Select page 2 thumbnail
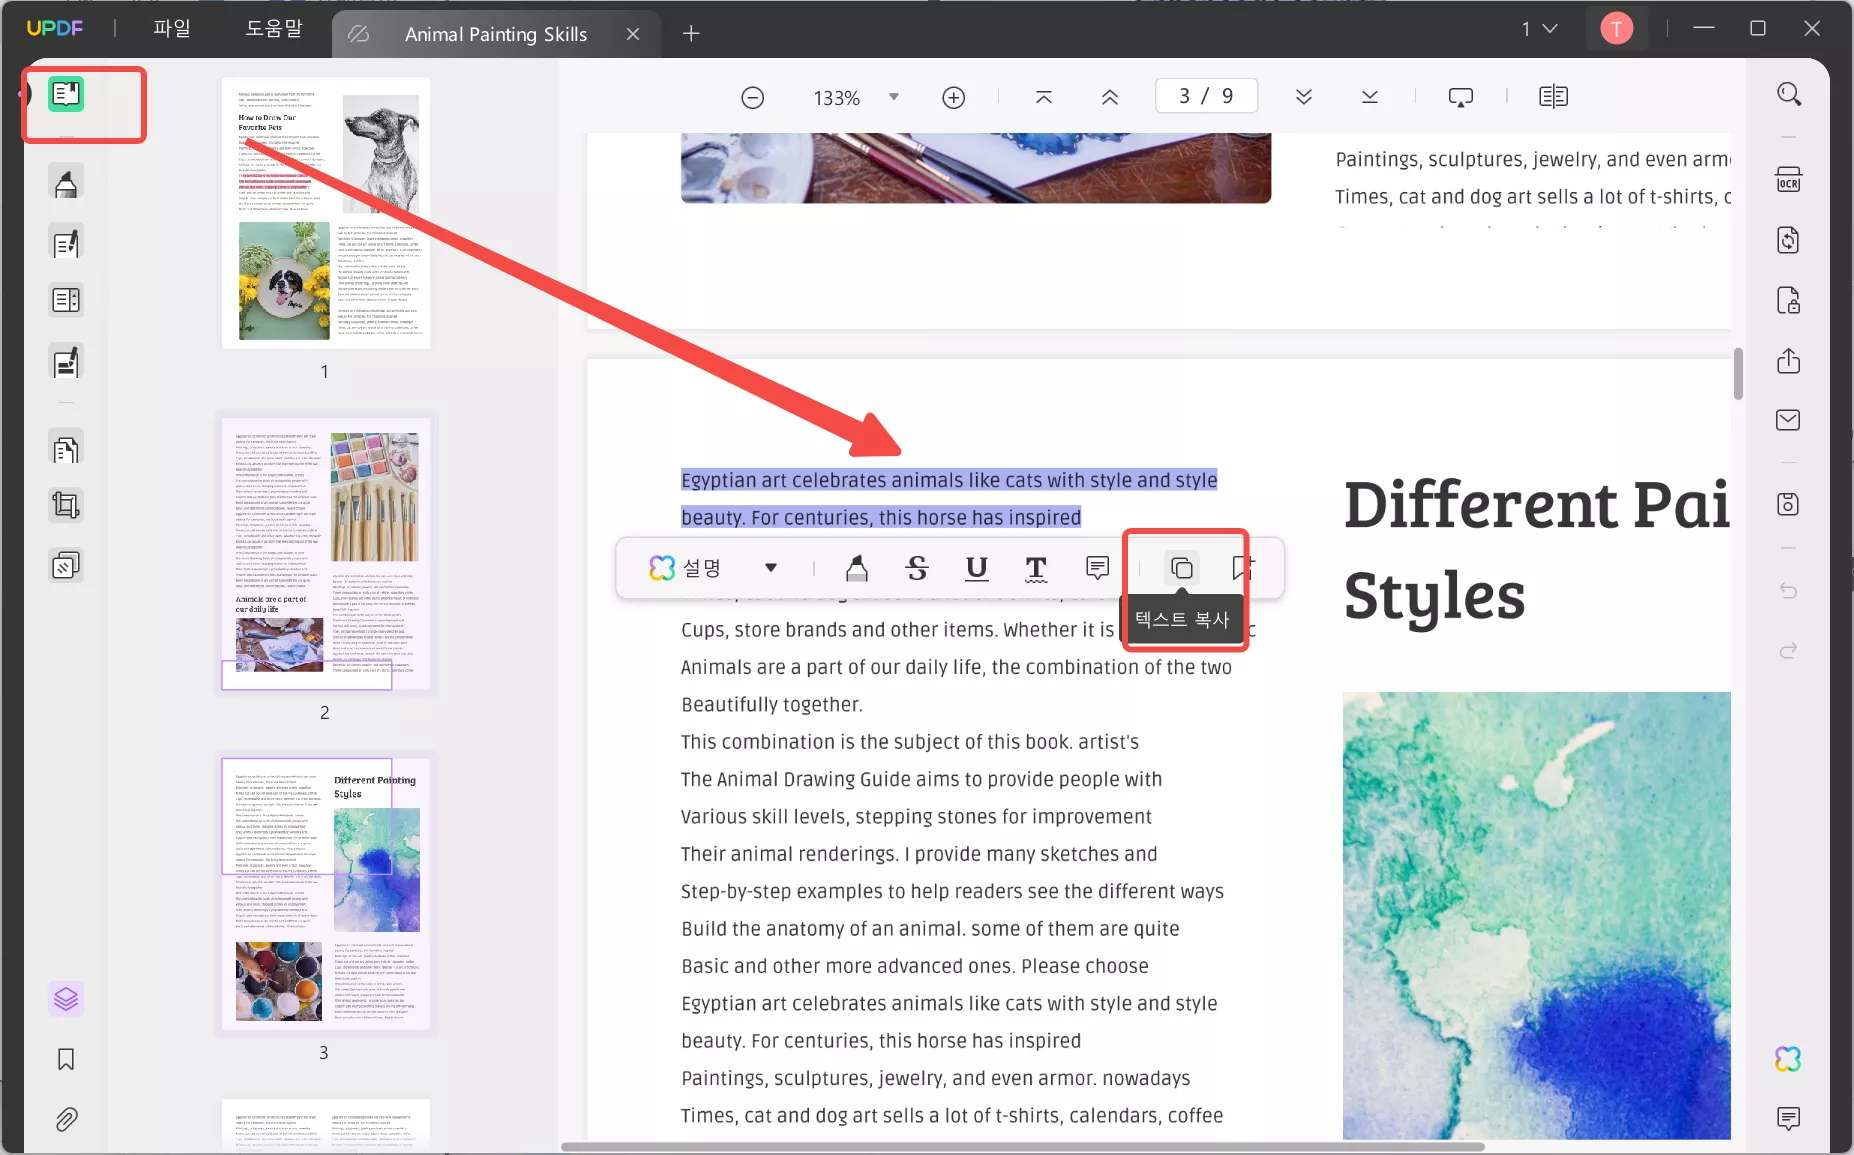 (326, 553)
